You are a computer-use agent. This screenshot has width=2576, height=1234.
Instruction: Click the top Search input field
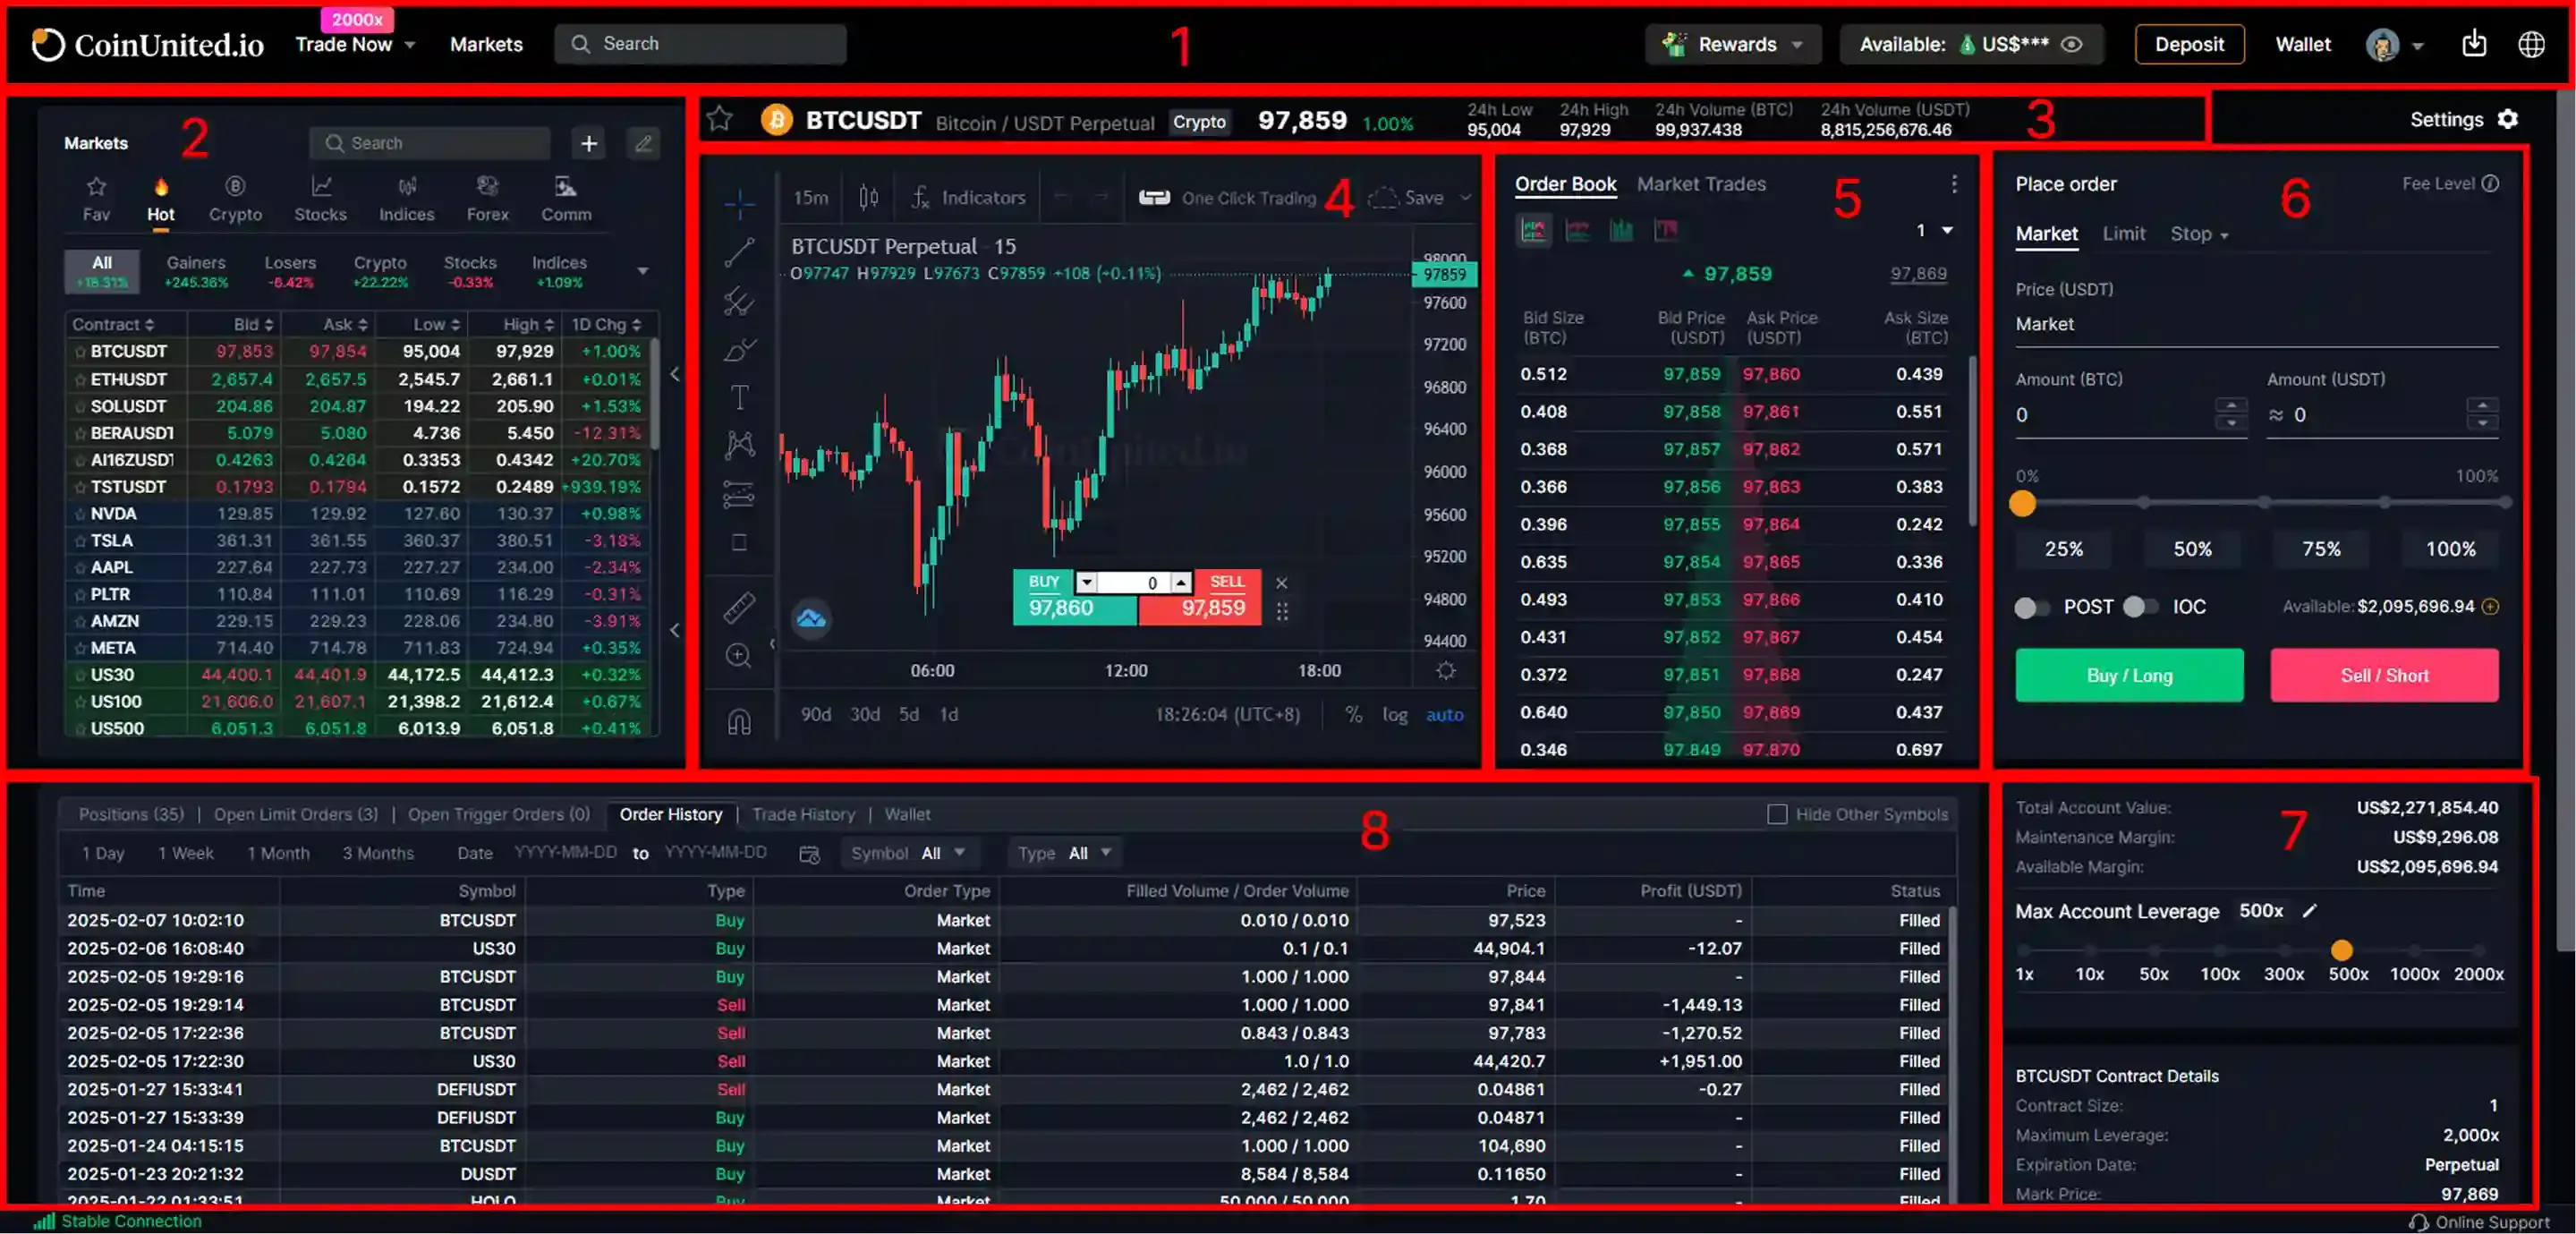tap(700, 44)
